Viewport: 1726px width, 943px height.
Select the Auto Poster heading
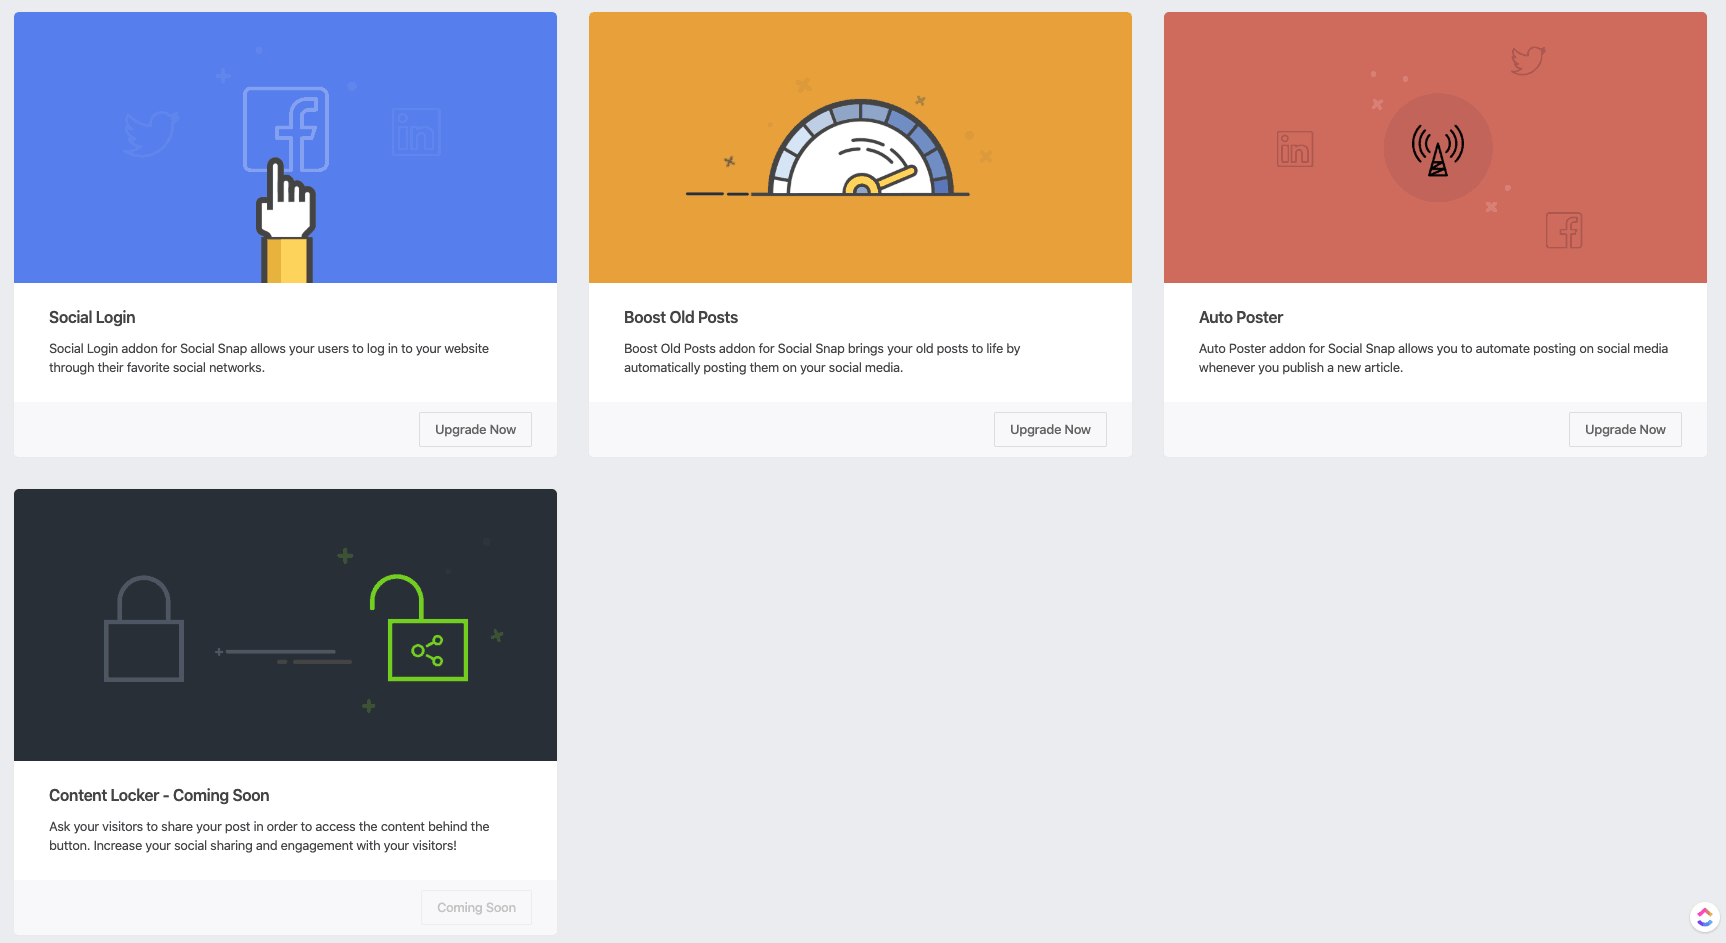[x=1240, y=317]
